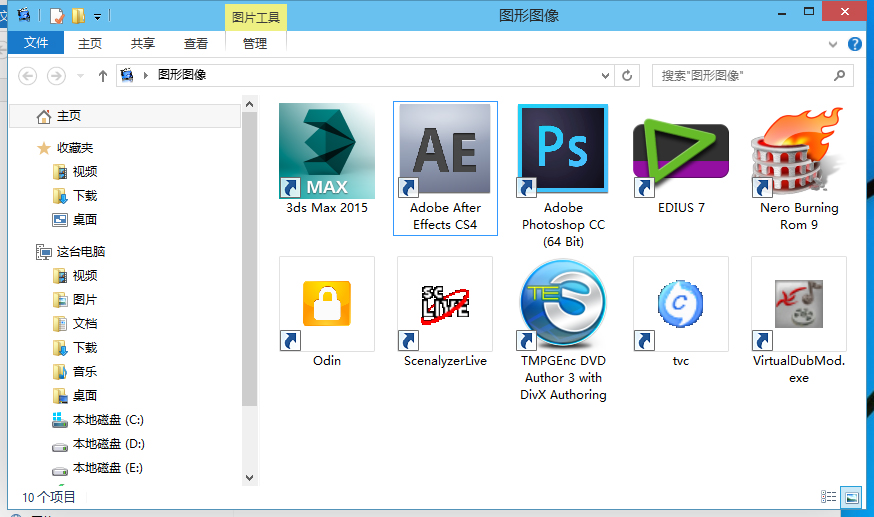The height and width of the screenshot is (517, 874).
Task: Click 图形图像 in the address bar
Action: click(x=182, y=75)
